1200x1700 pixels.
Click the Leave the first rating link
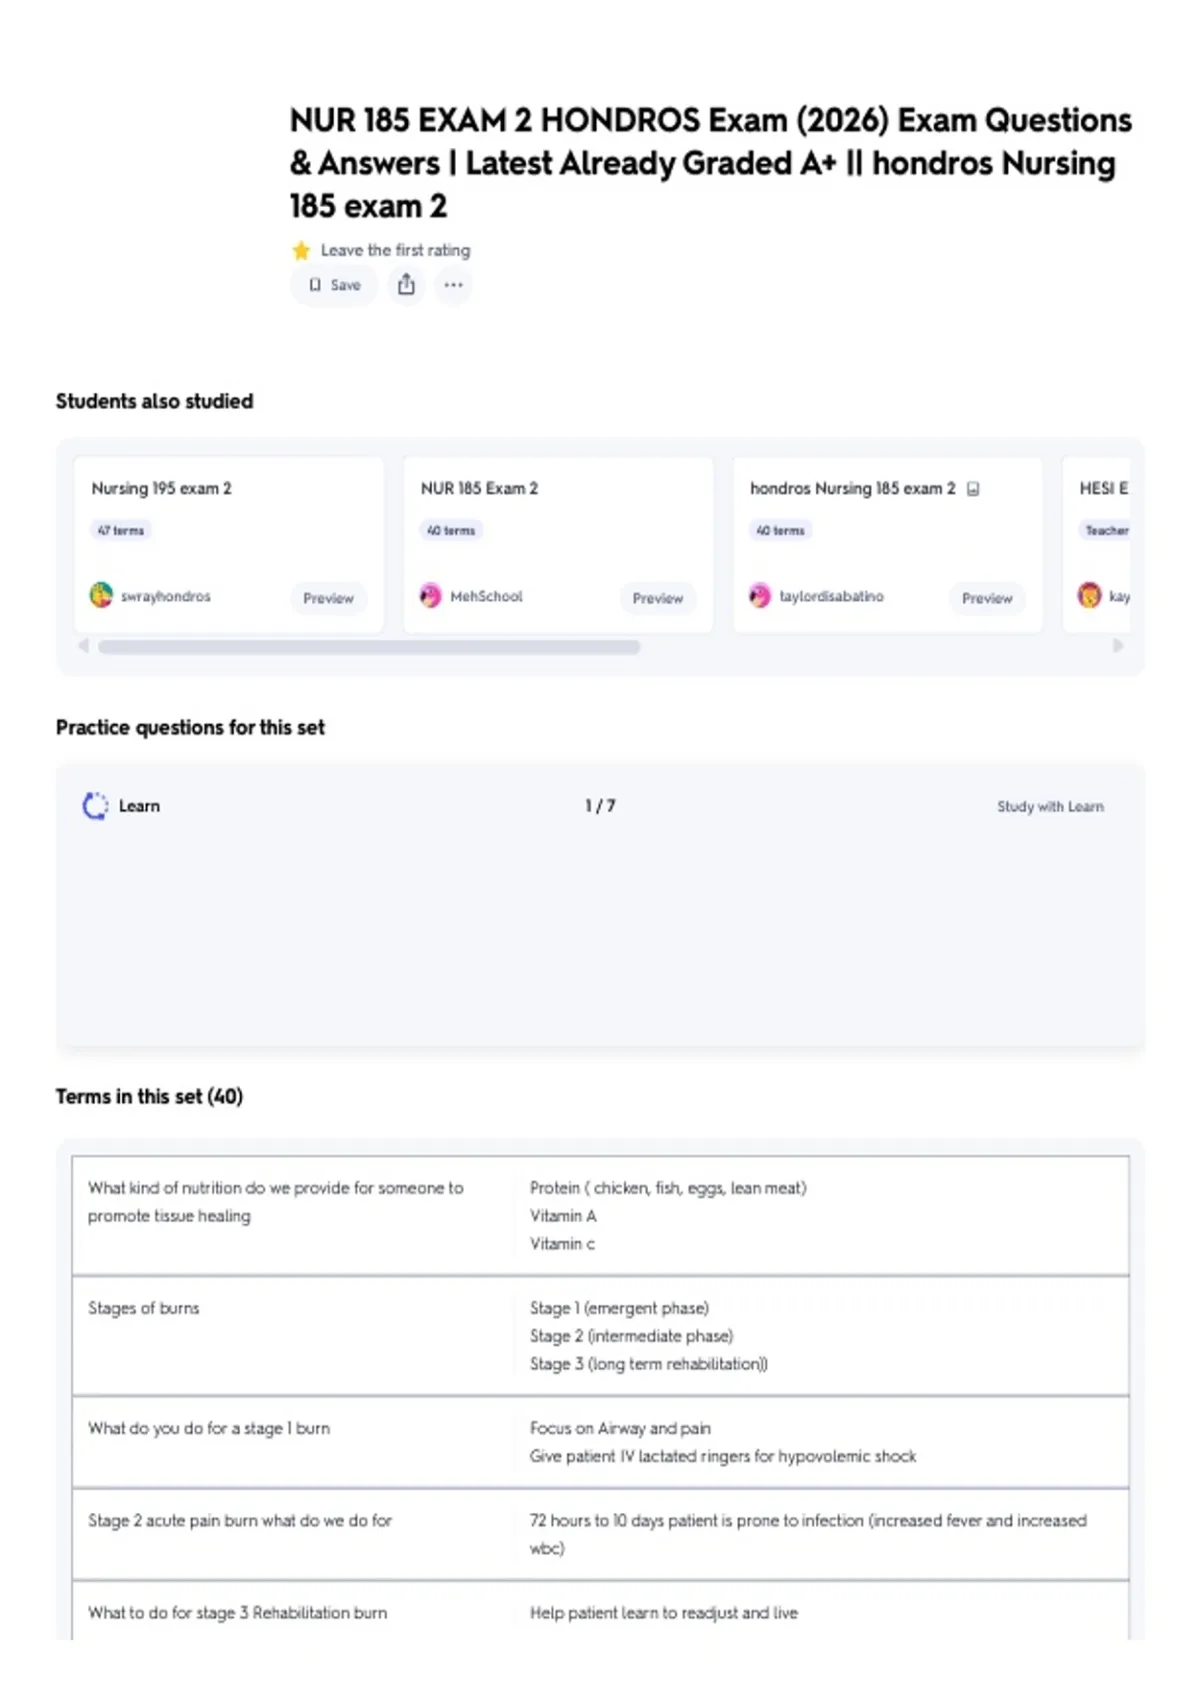click(x=395, y=250)
